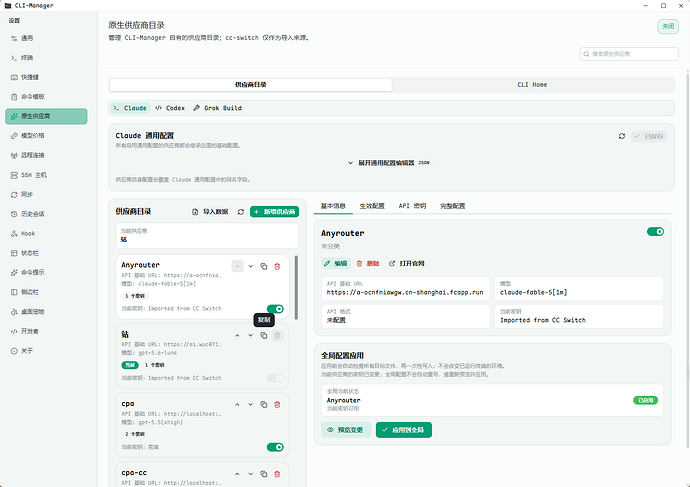Image resolution: width=690 pixels, height=487 pixels.
Task: Switch to the 供应商目录 tab
Action: pyautogui.click(x=250, y=85)
